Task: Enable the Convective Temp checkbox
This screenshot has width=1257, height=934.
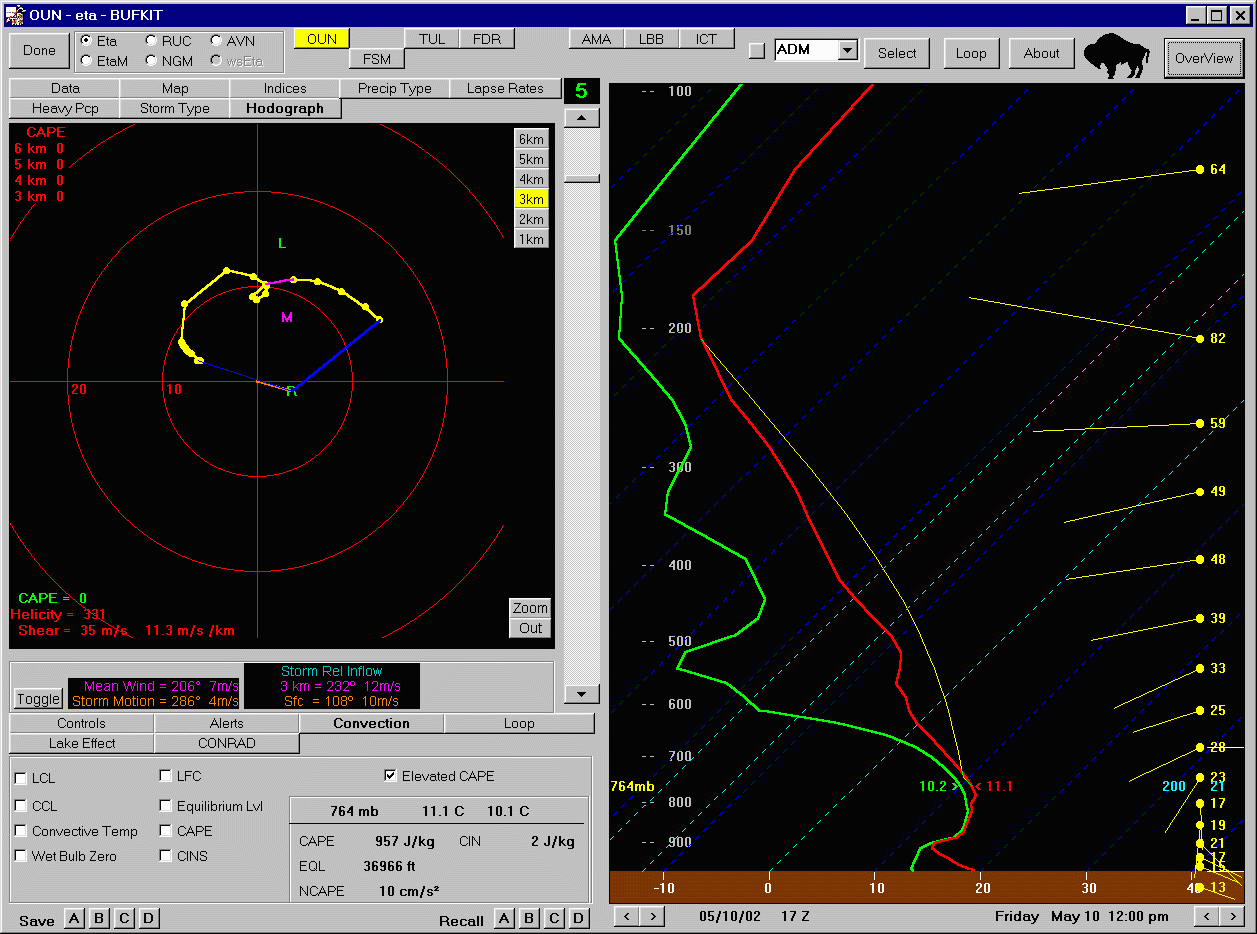Action: tap(21, 832)
